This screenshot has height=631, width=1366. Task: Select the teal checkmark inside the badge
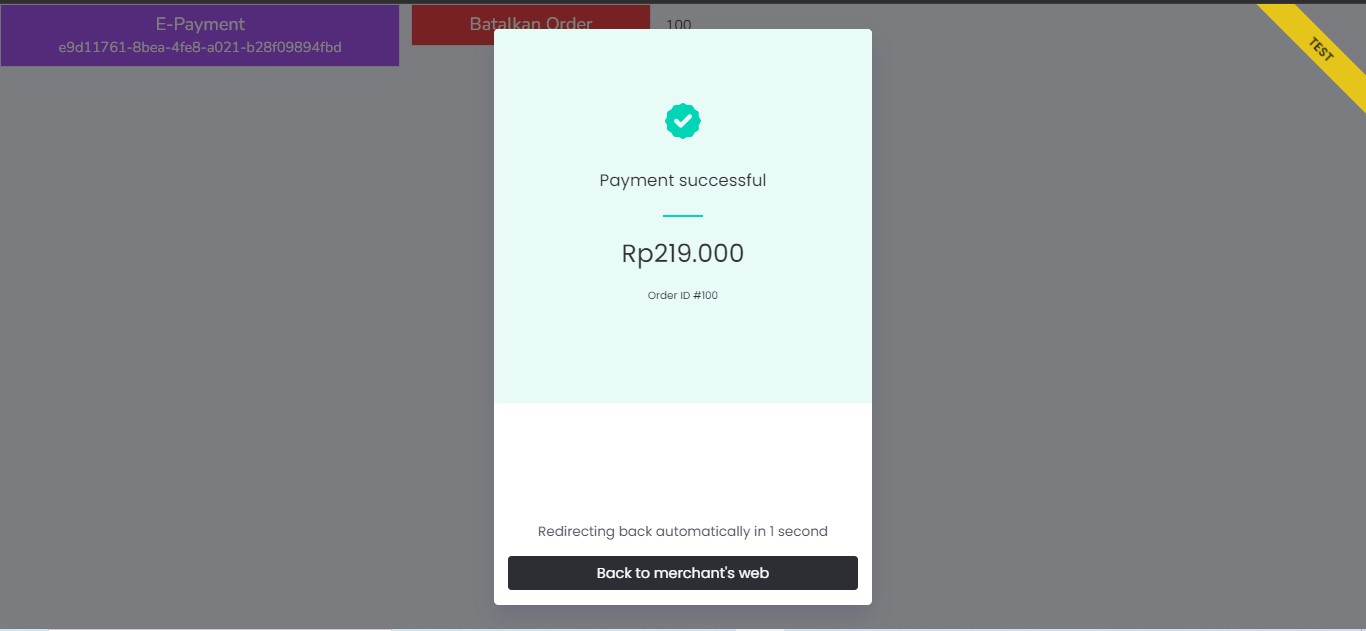coord(683,120)
